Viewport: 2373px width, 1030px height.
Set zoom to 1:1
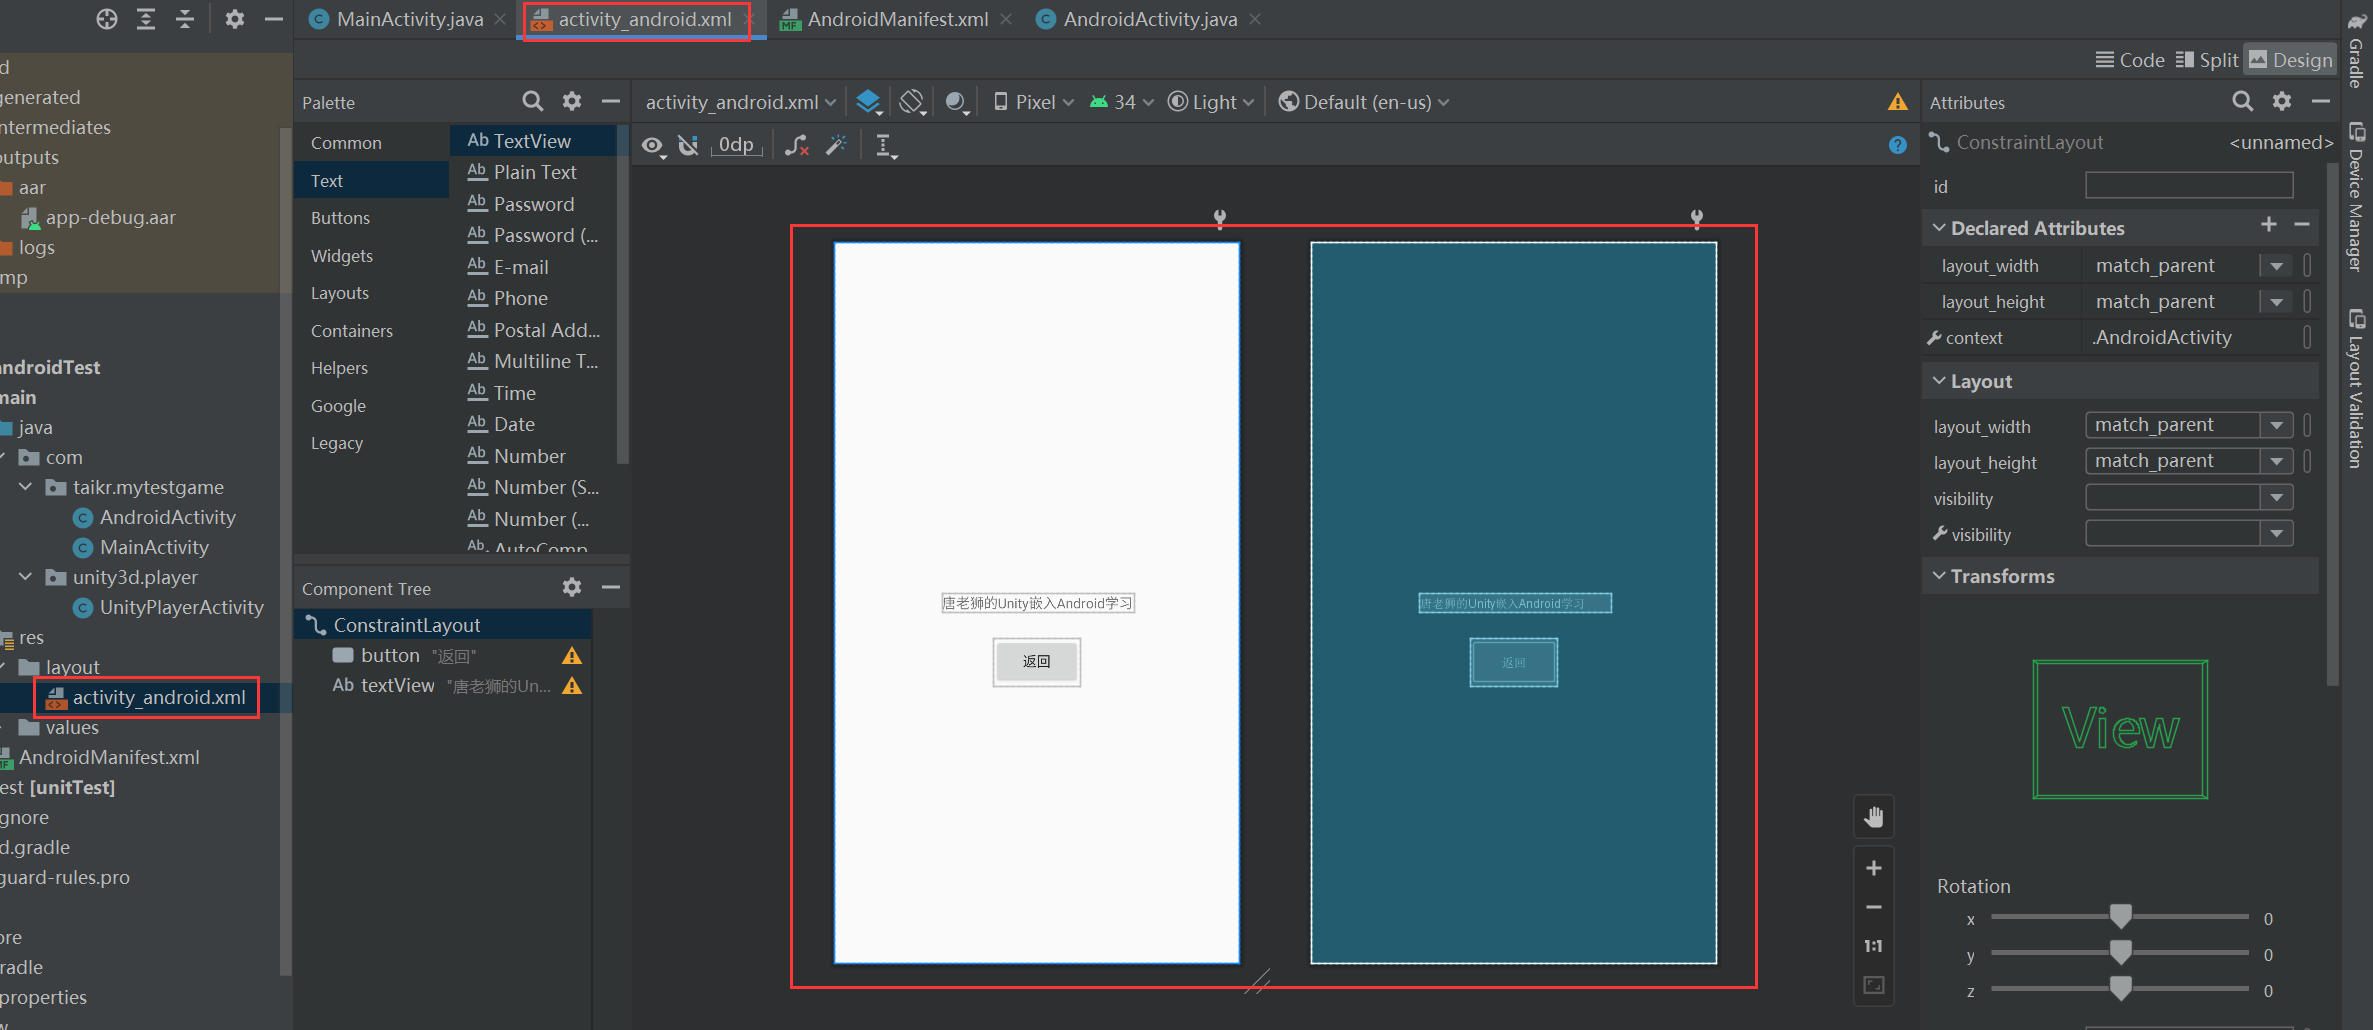[x=1874, y=946]
